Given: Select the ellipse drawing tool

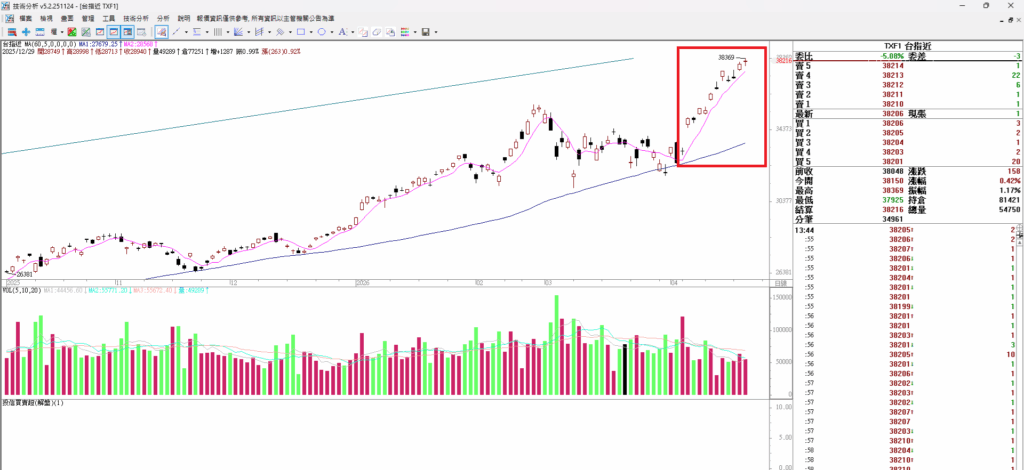Looking at the screenshot, I should coord(323,32).
